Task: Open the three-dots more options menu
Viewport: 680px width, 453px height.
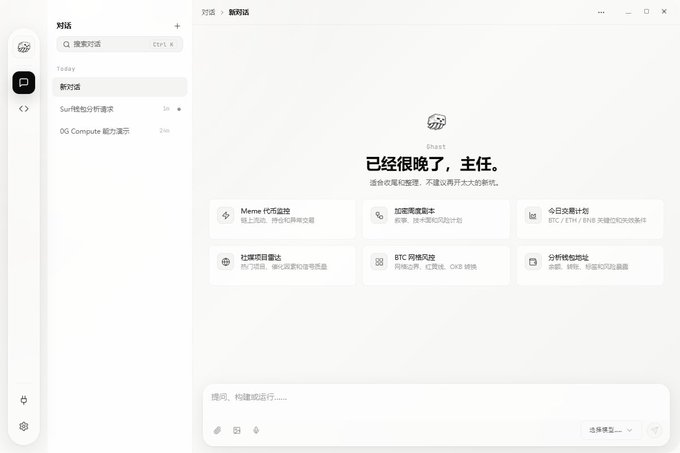Action: click(x=601, y=12)
